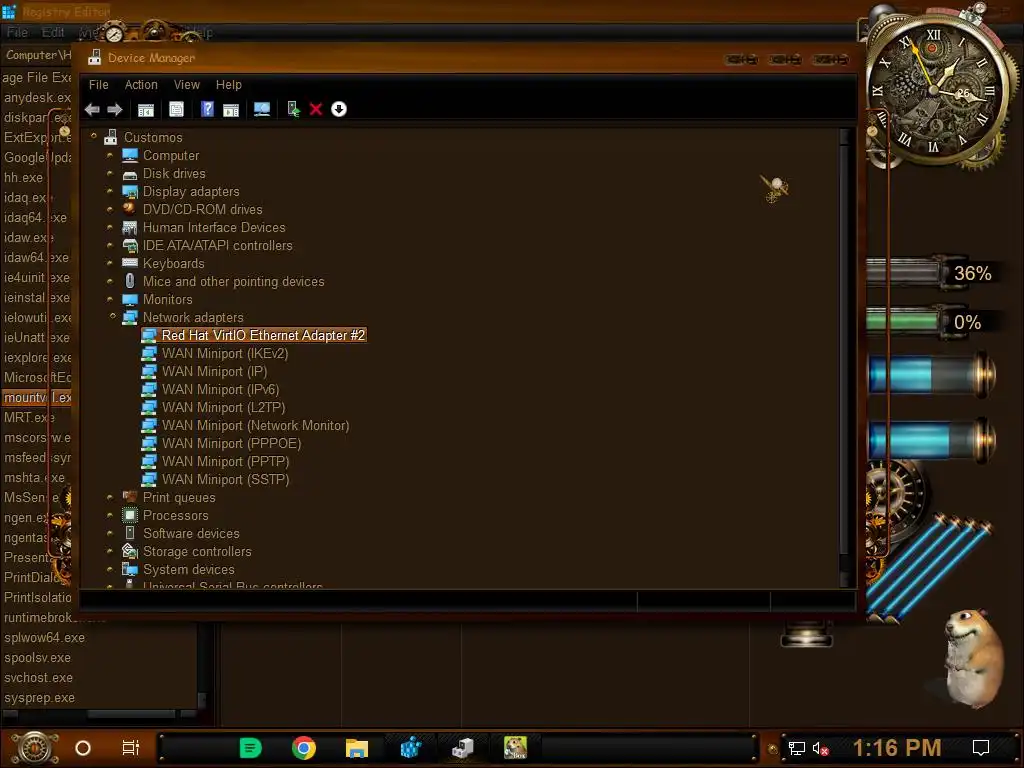Screen dimensions: 1024x768
Task: Select WAN Miniport (SSTP)
Action: [x=225, y=479]
